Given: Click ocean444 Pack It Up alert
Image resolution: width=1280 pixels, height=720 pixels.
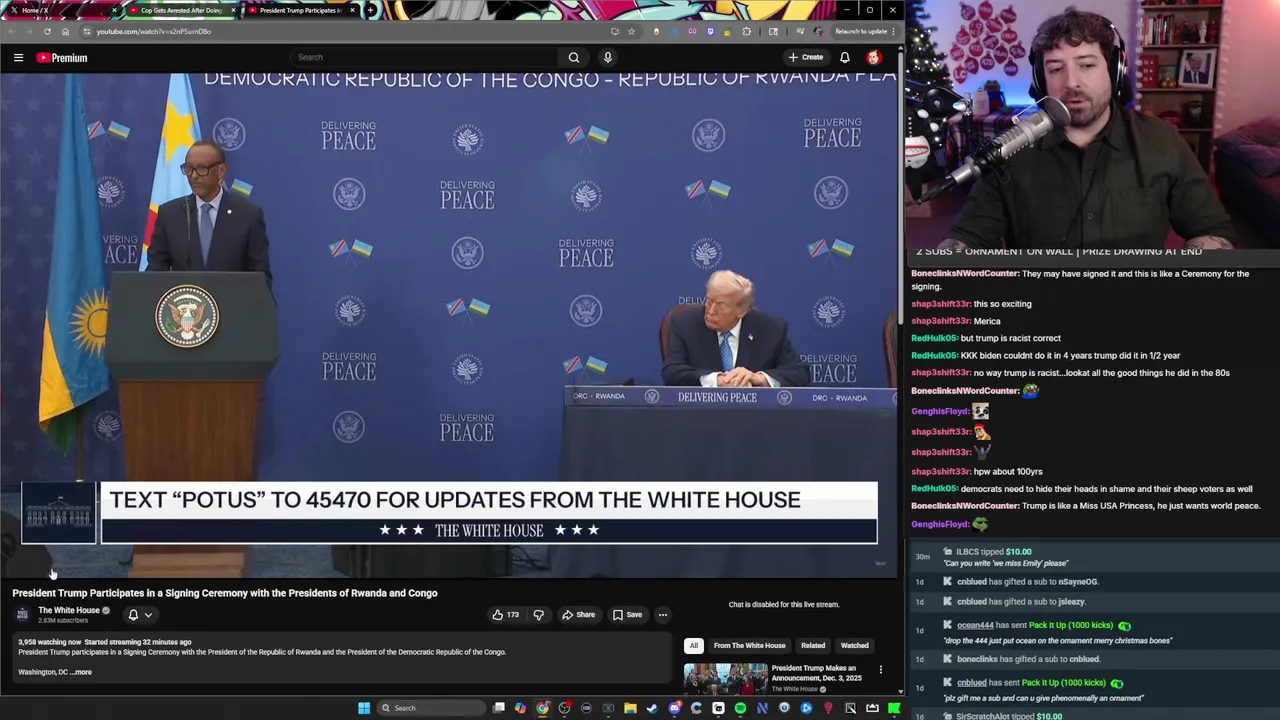Looking at the screenshot, I should pyautogui.click(x=1093, y=632).
